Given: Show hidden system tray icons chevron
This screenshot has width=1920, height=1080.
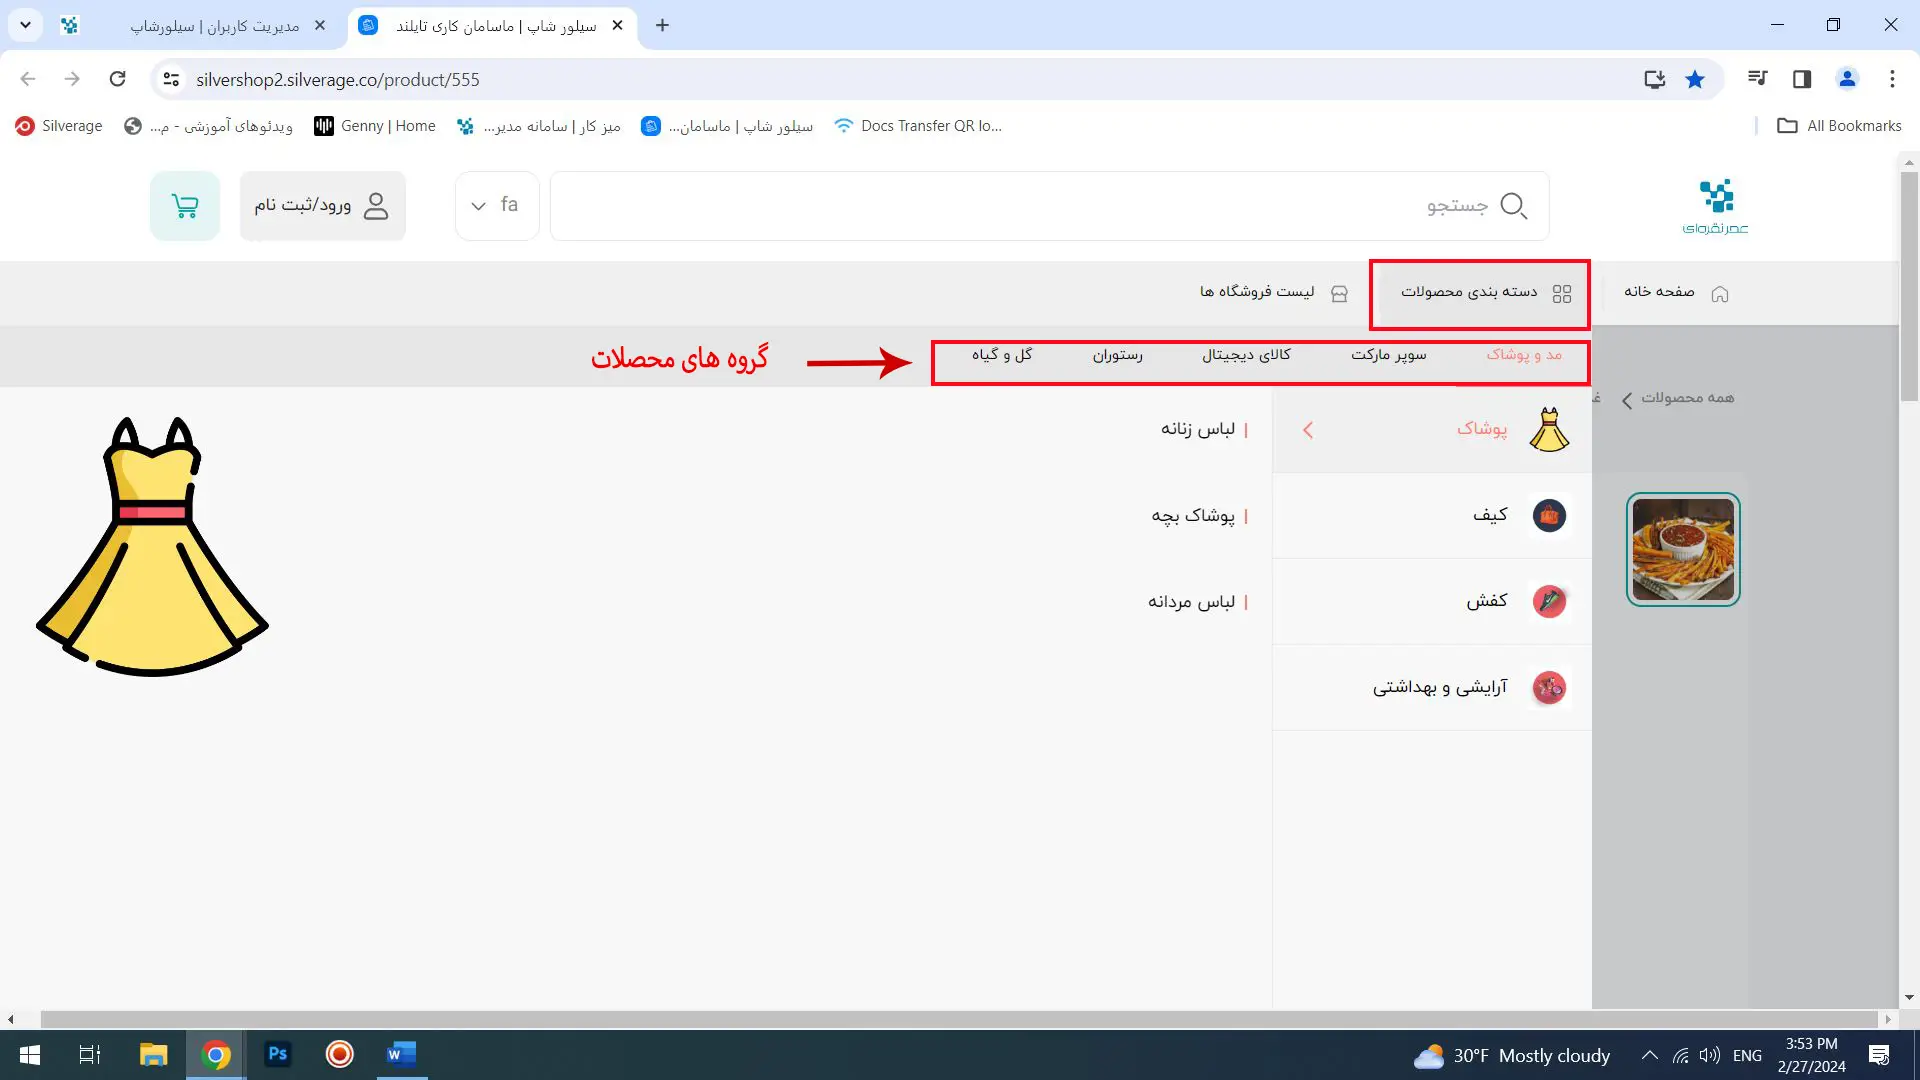Looking at the screenshot, I should pyautogui.click(x=1650, y=1056).
